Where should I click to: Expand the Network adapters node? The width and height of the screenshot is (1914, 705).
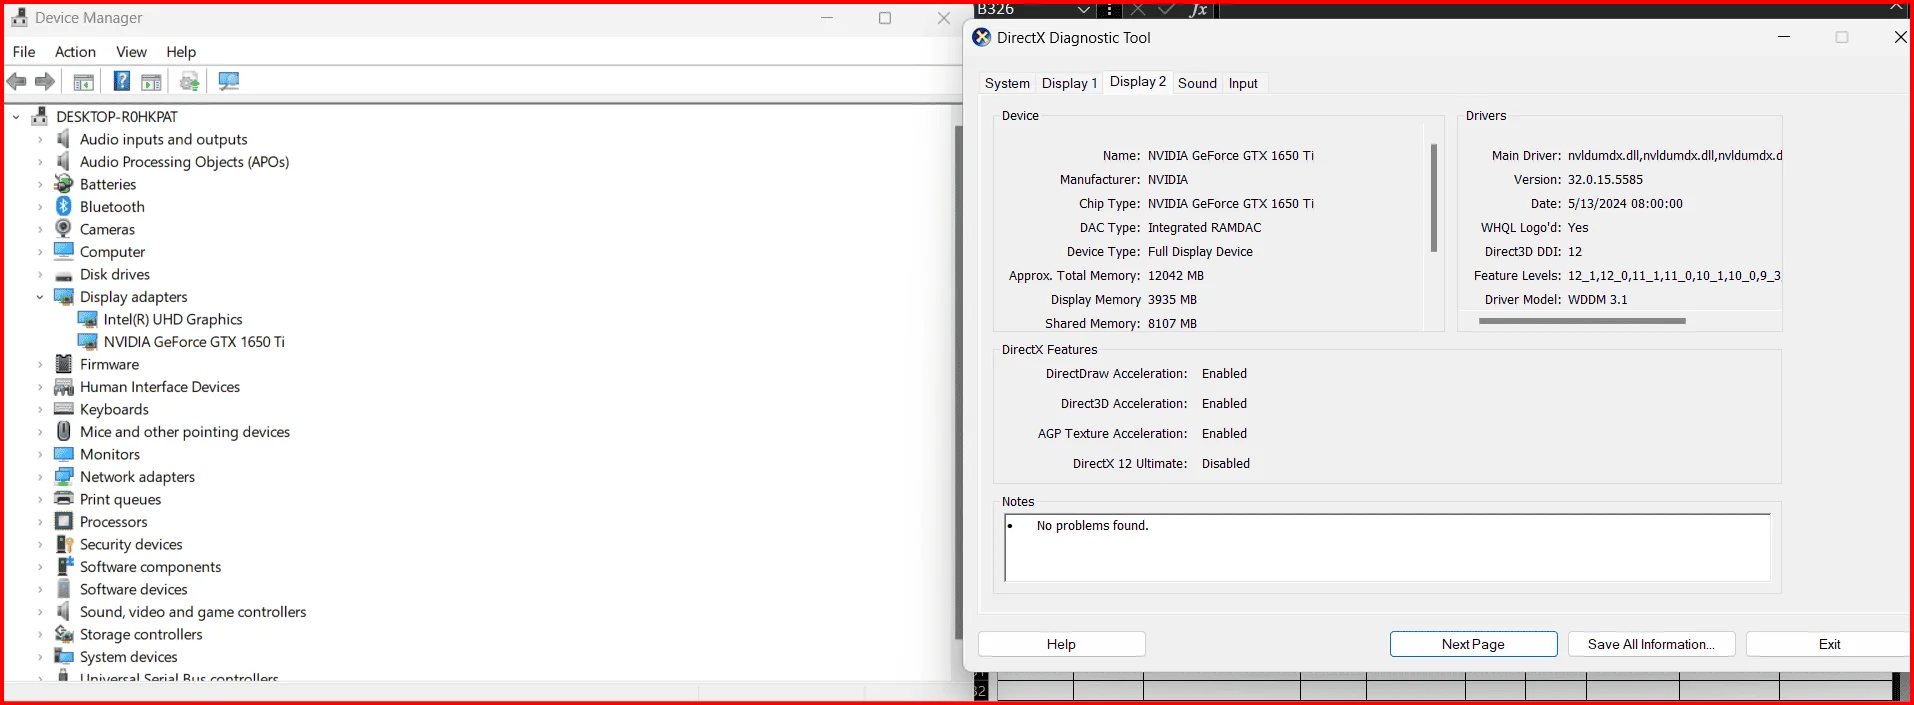point(40,477)
